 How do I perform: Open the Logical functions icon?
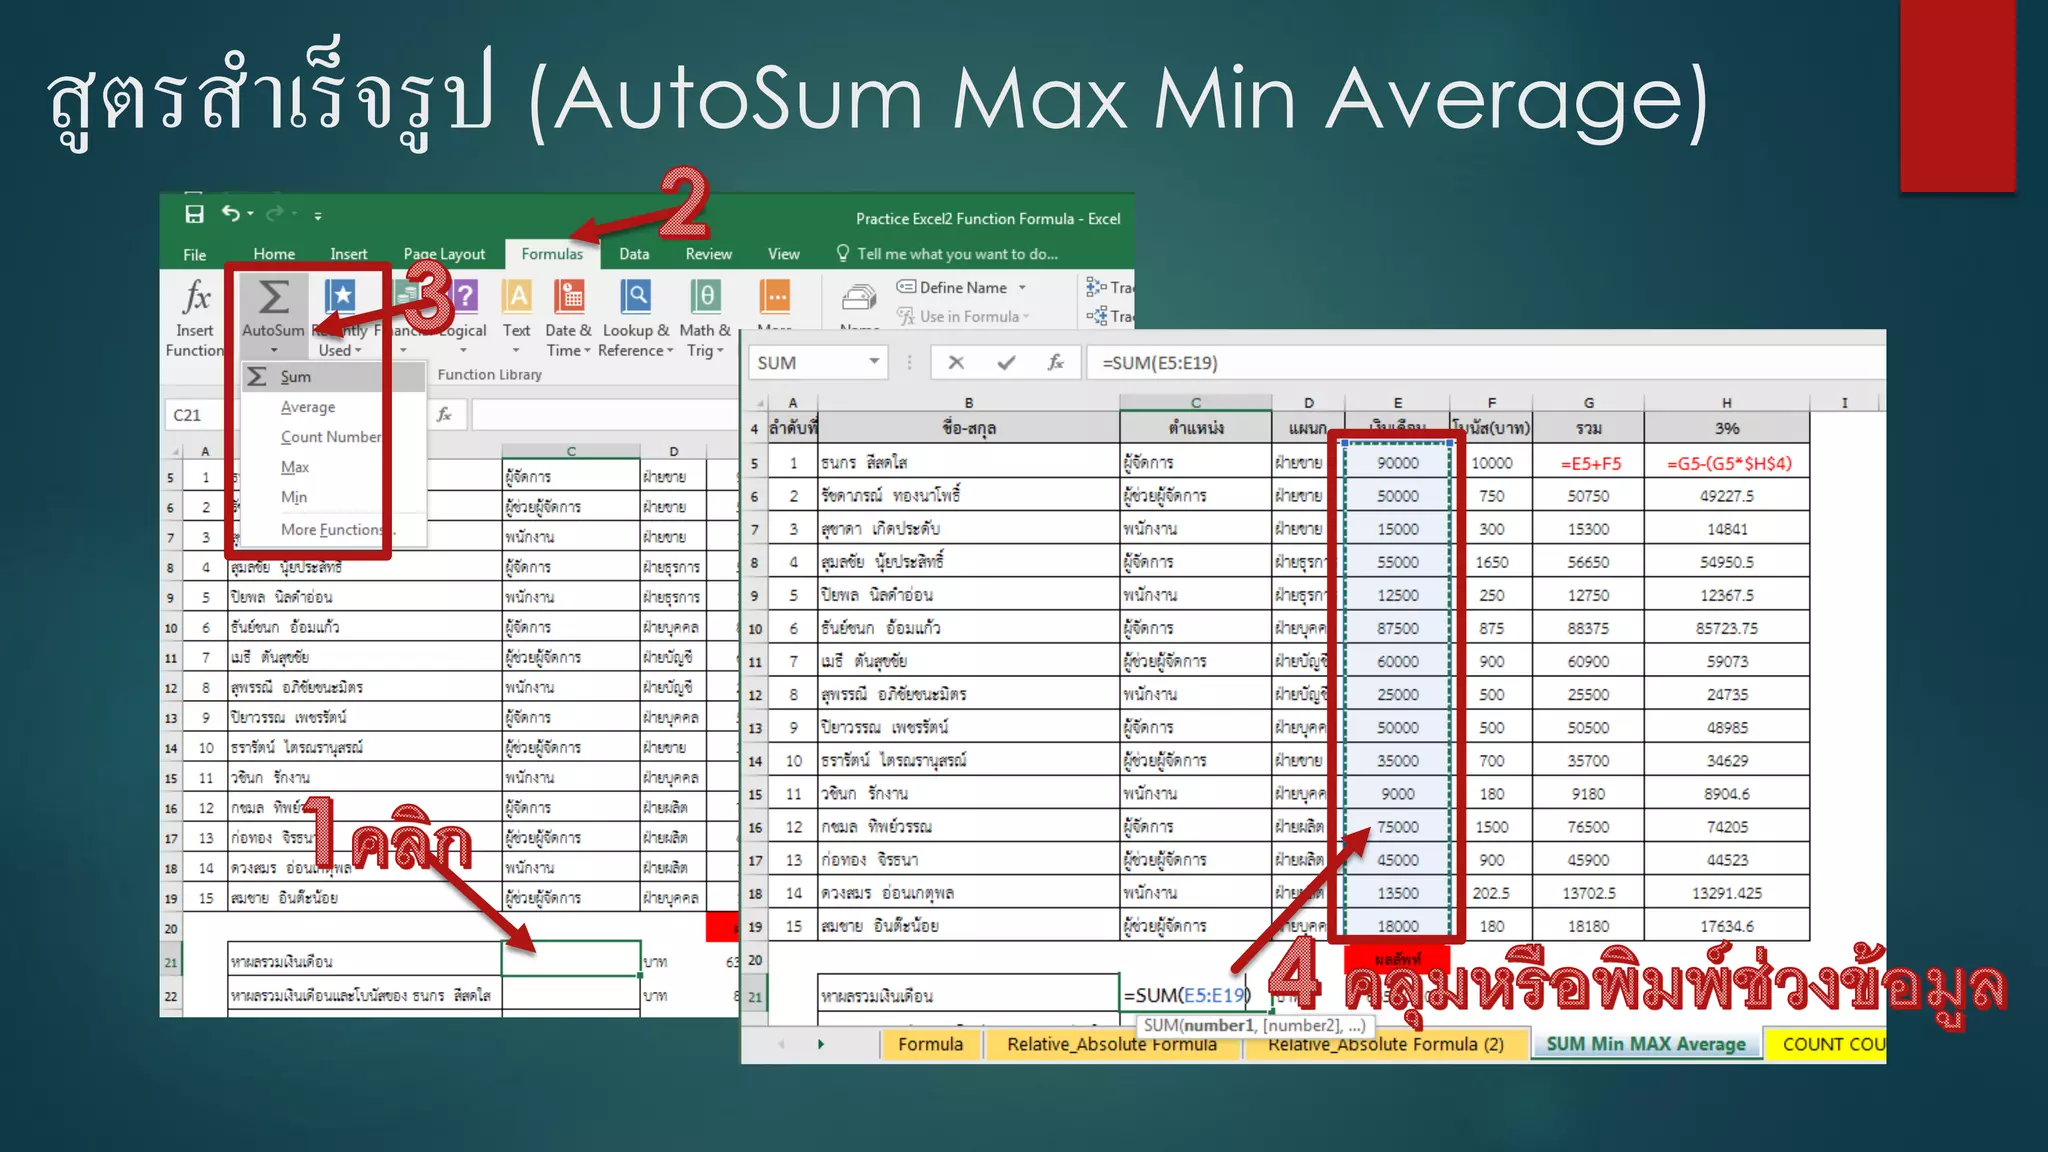465,295
